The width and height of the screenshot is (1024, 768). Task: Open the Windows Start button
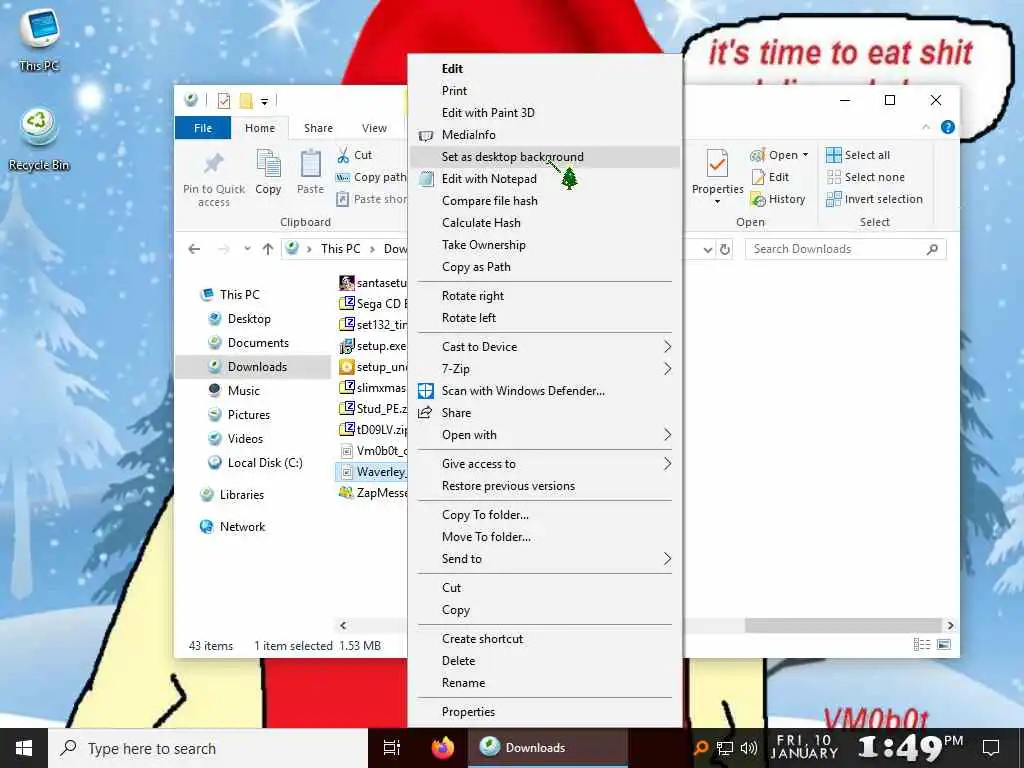click(x=24, y=748)
